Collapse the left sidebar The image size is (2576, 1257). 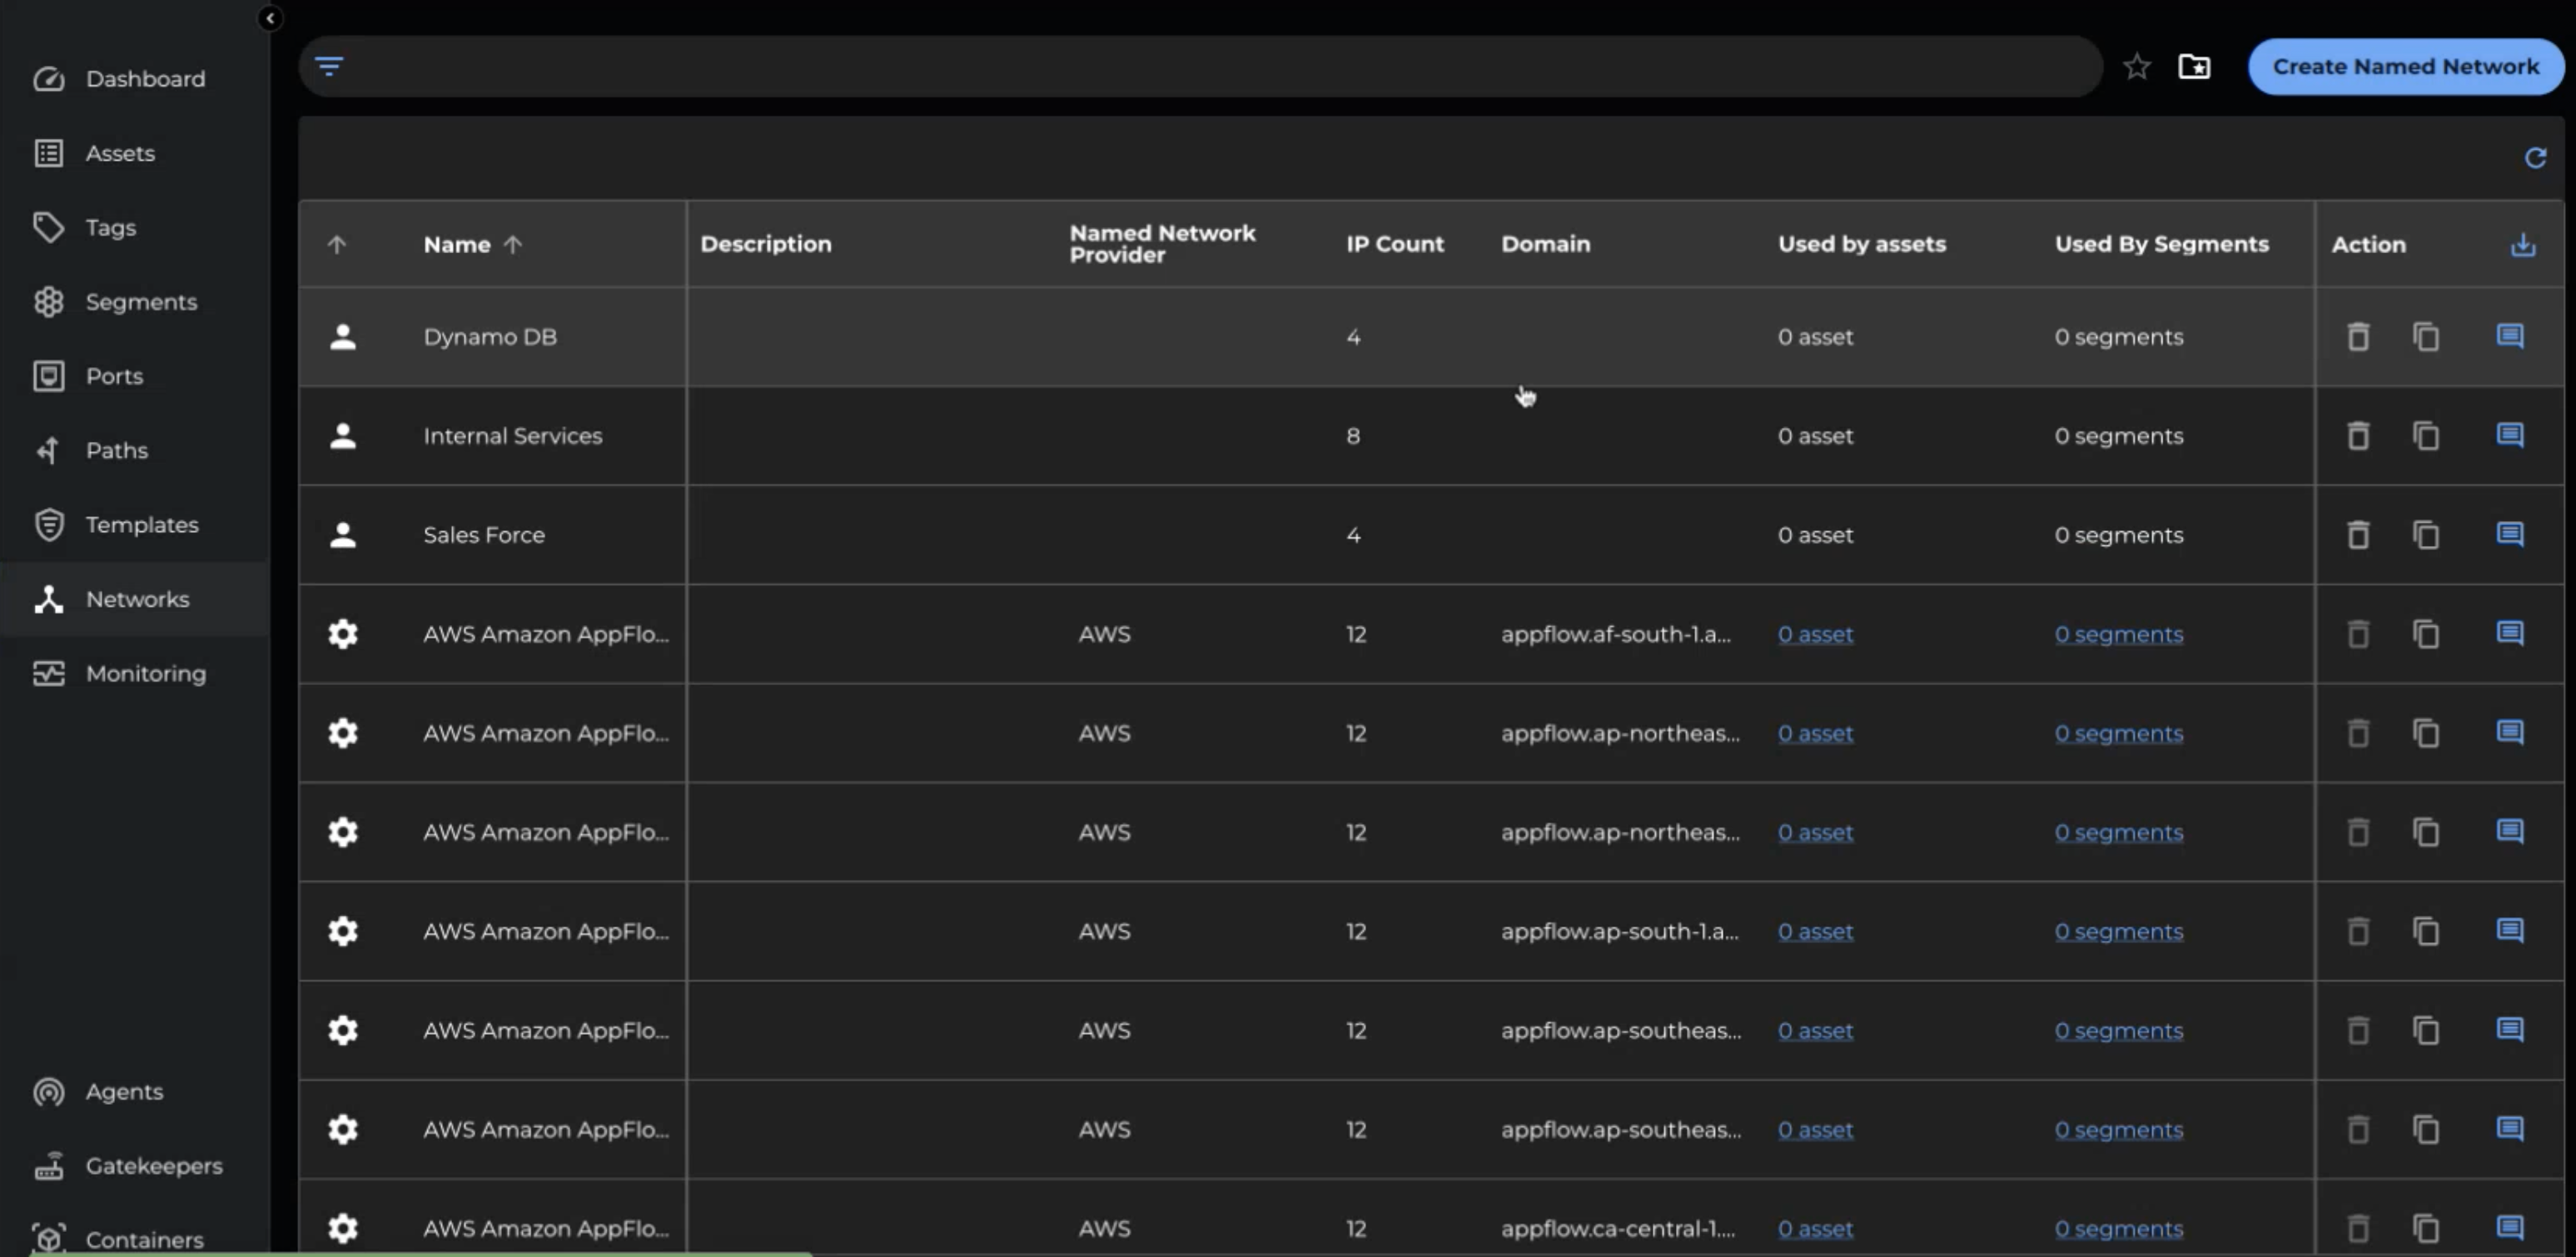[270, 18]
